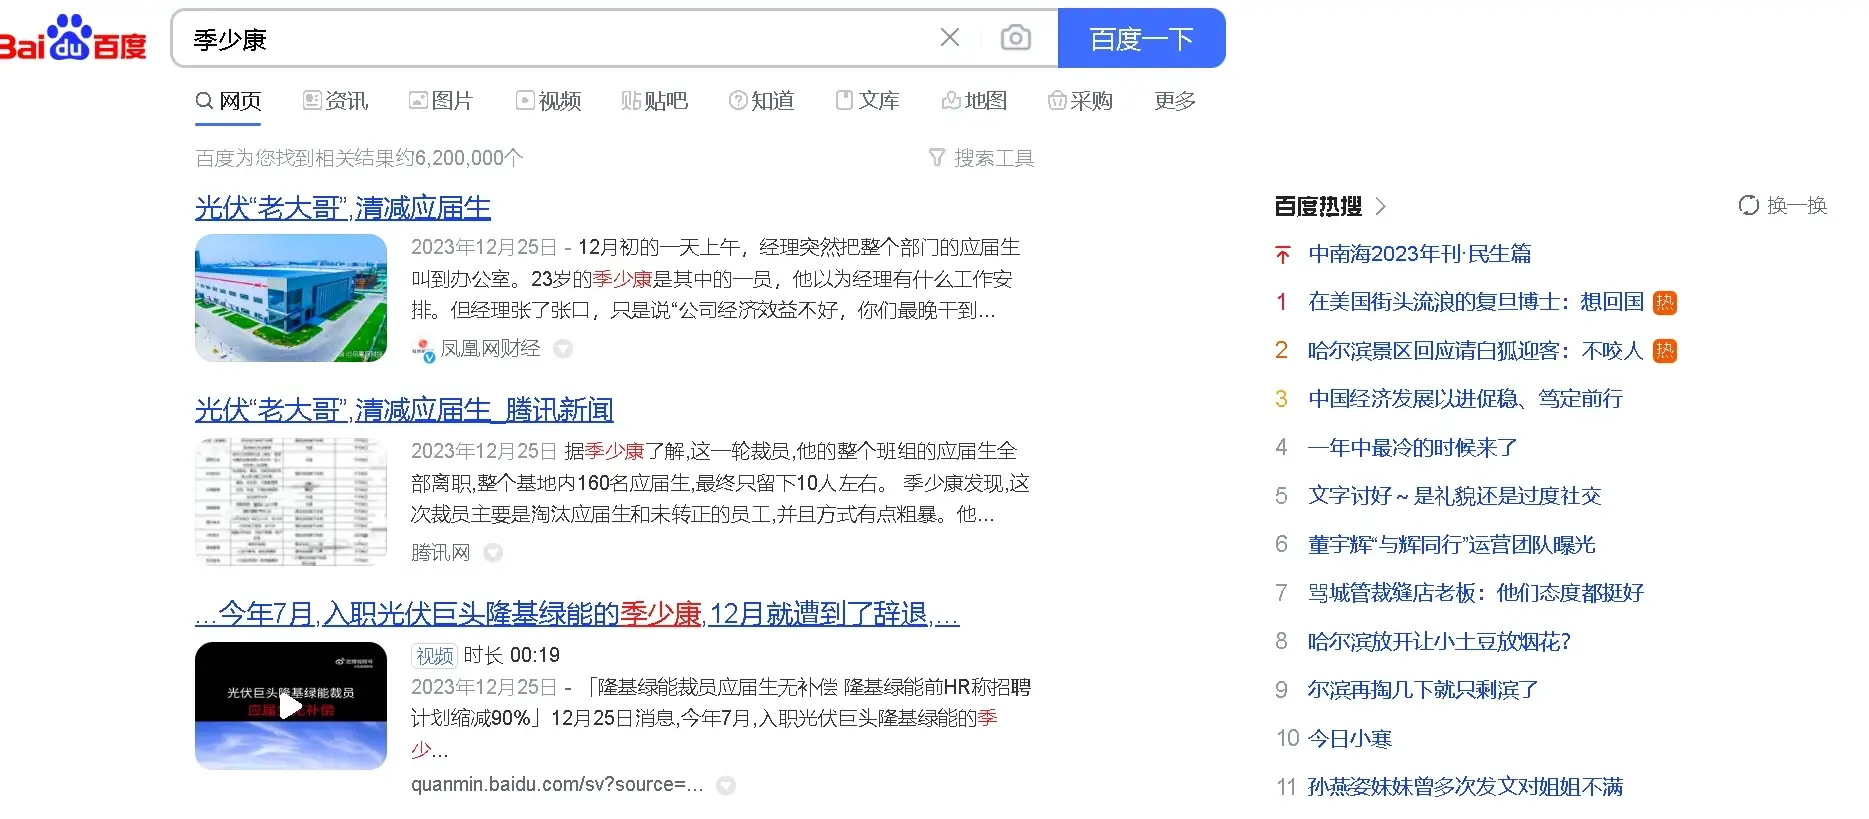
Task: Click the funnel icon beside 搜索工具
Action: [x=937, y=158]
